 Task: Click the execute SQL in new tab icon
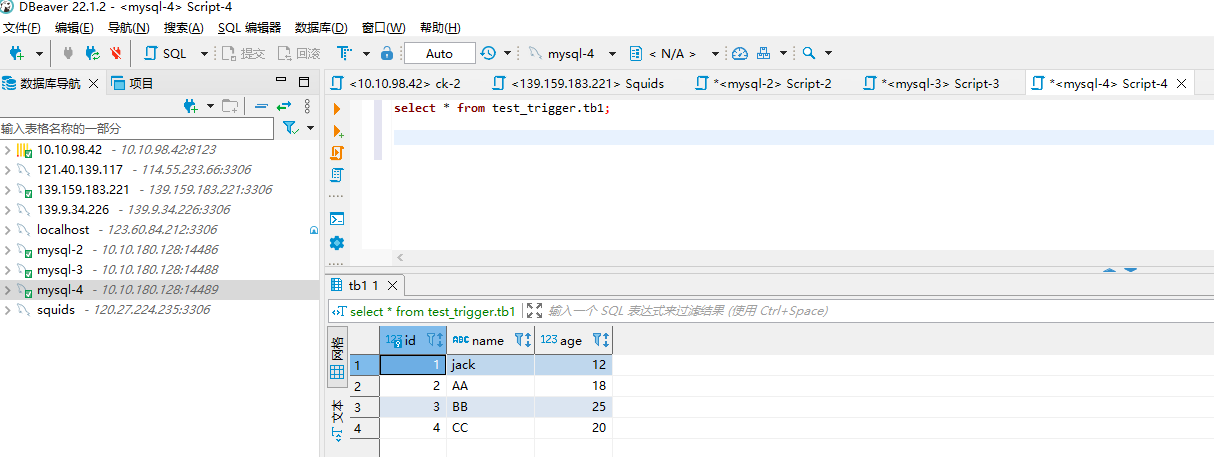(337, 131)
